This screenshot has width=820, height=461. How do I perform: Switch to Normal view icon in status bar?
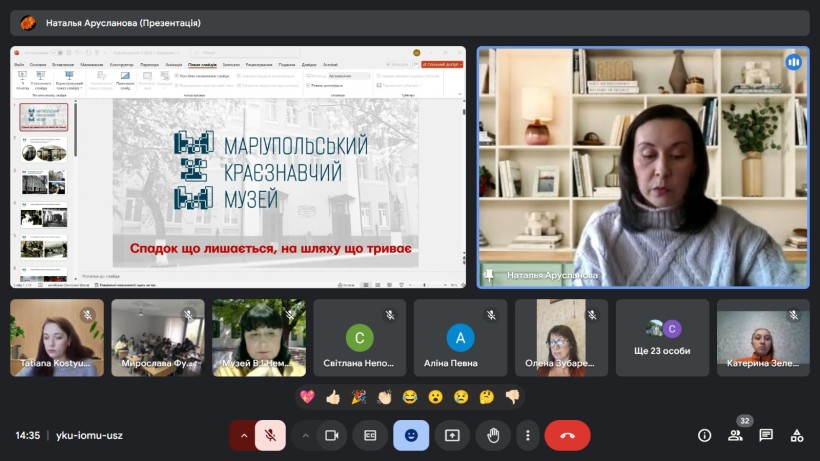pyautogui.click(x=366, y=285)
